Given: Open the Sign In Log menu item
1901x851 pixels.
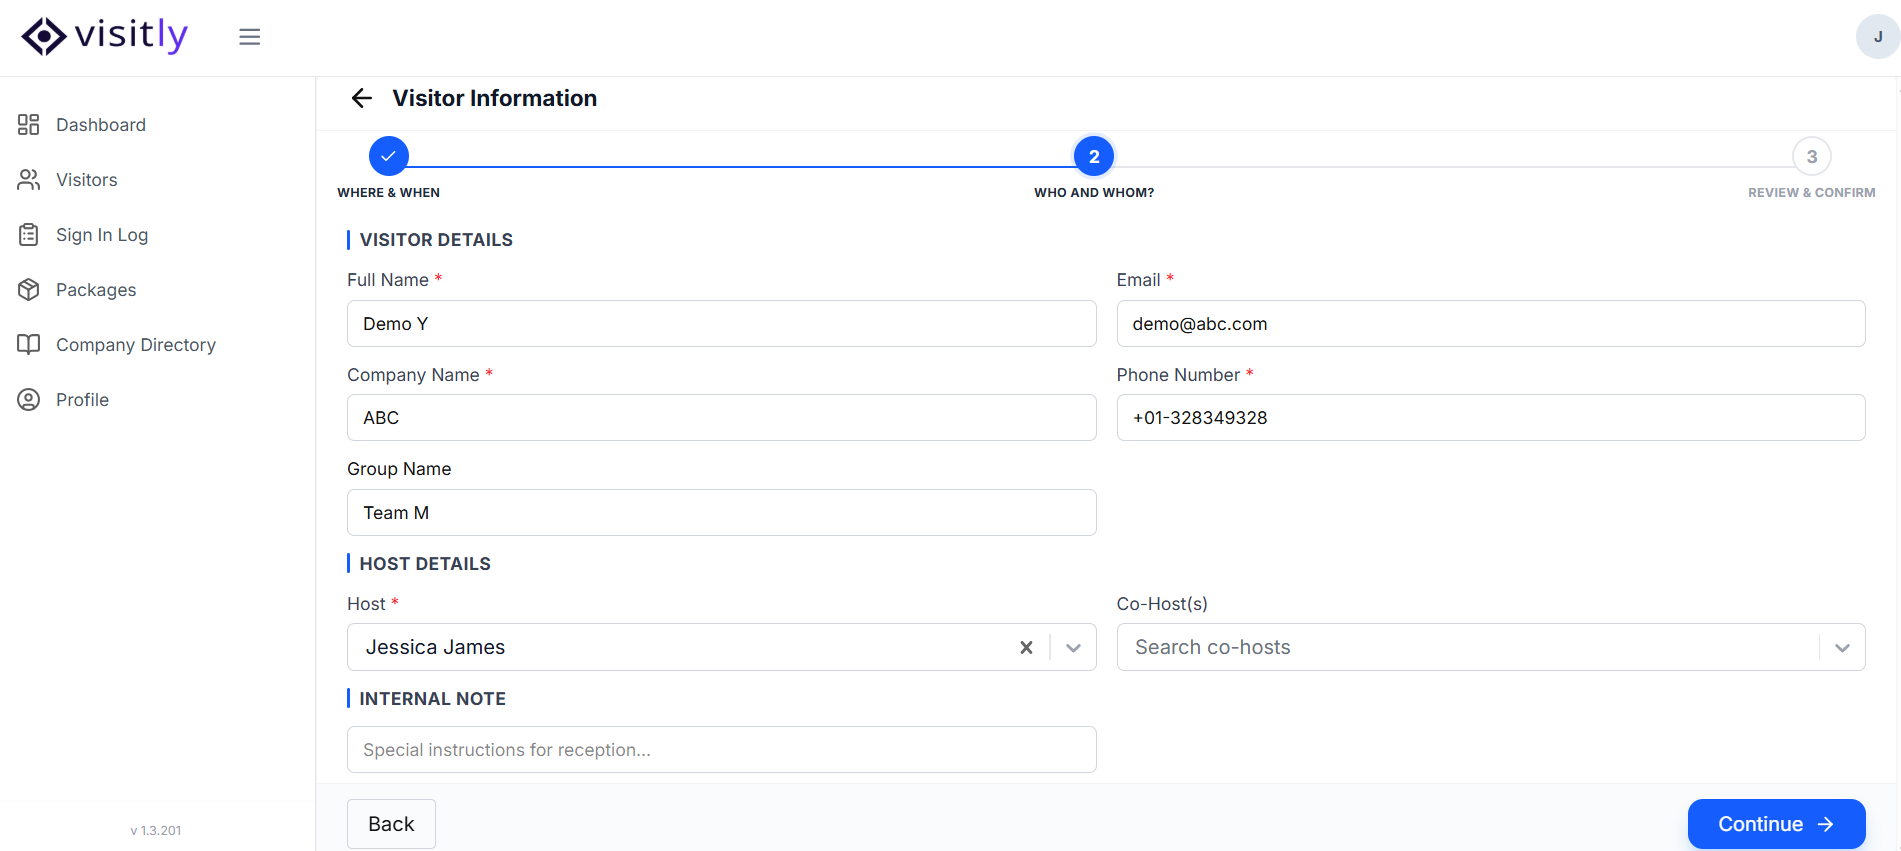Looking at the screenshot, I should click(x=102, y=235).
